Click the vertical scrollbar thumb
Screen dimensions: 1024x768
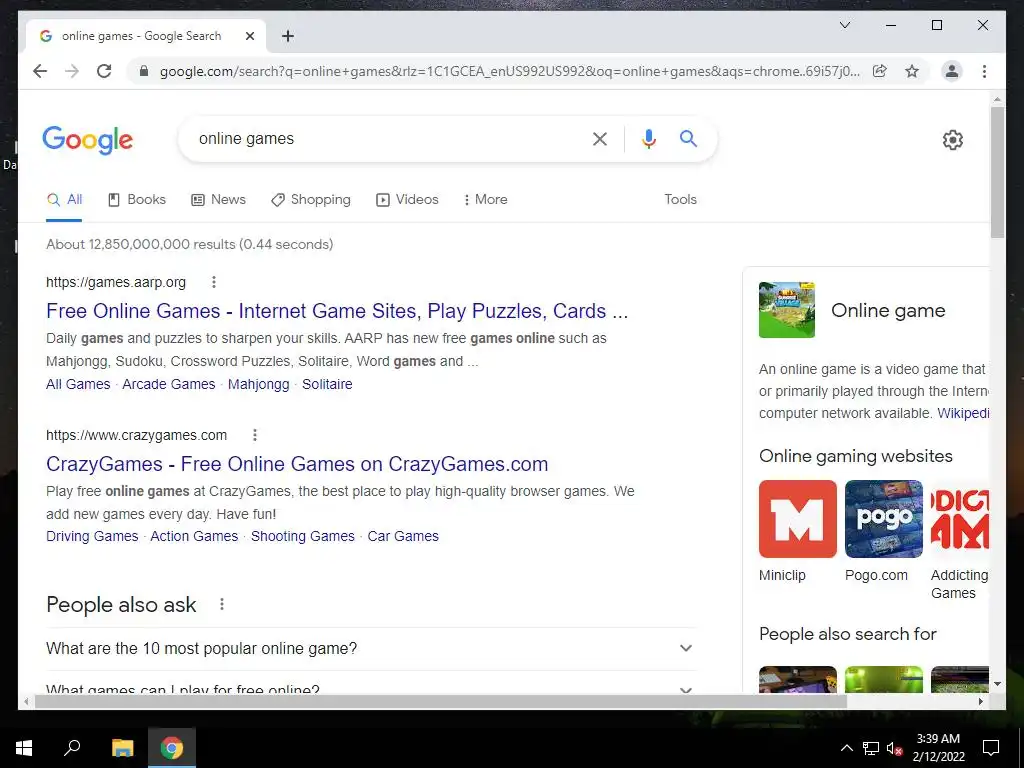click(x=997, y=172)
